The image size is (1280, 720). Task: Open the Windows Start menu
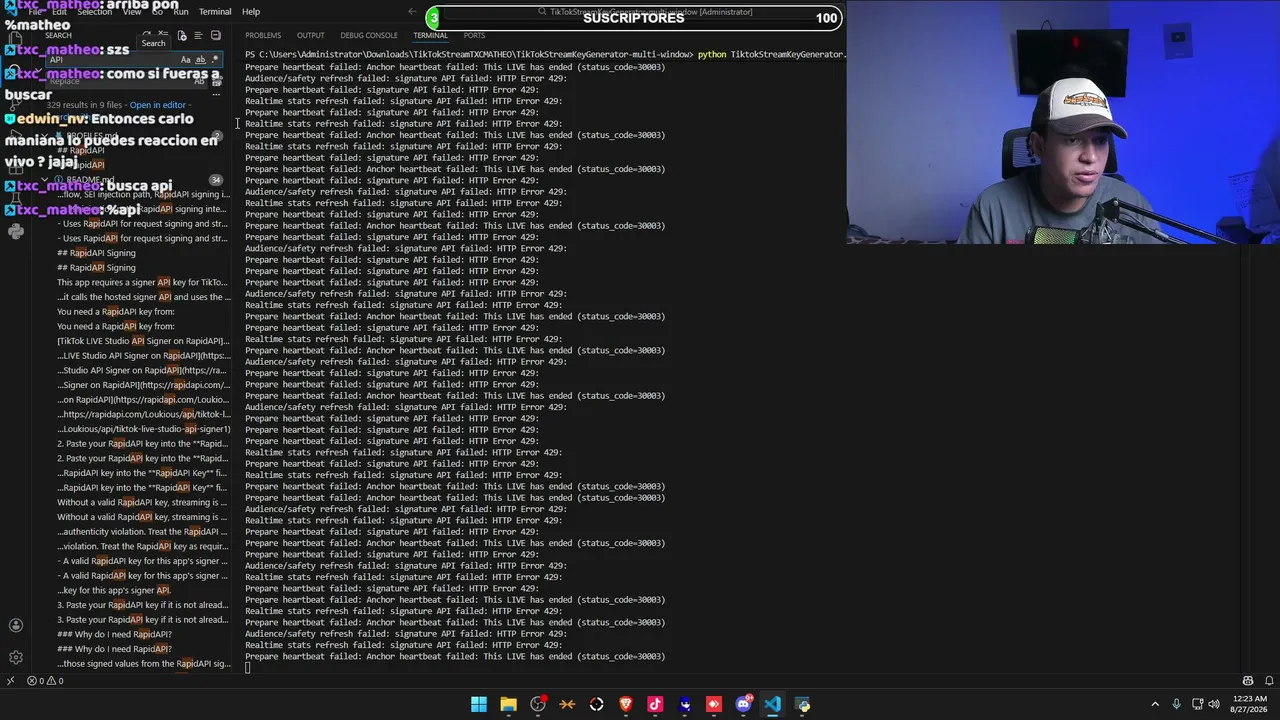(479, 704)
